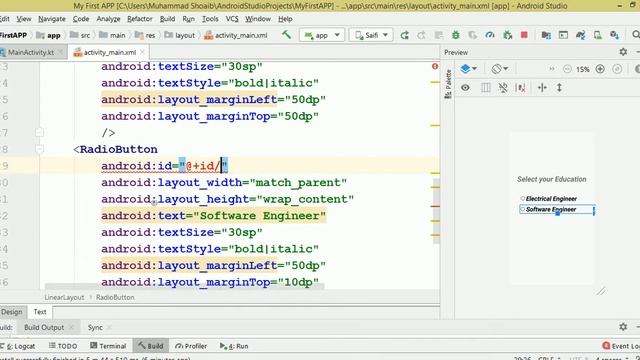
Task: Open the Code menu
Action: 81,19
